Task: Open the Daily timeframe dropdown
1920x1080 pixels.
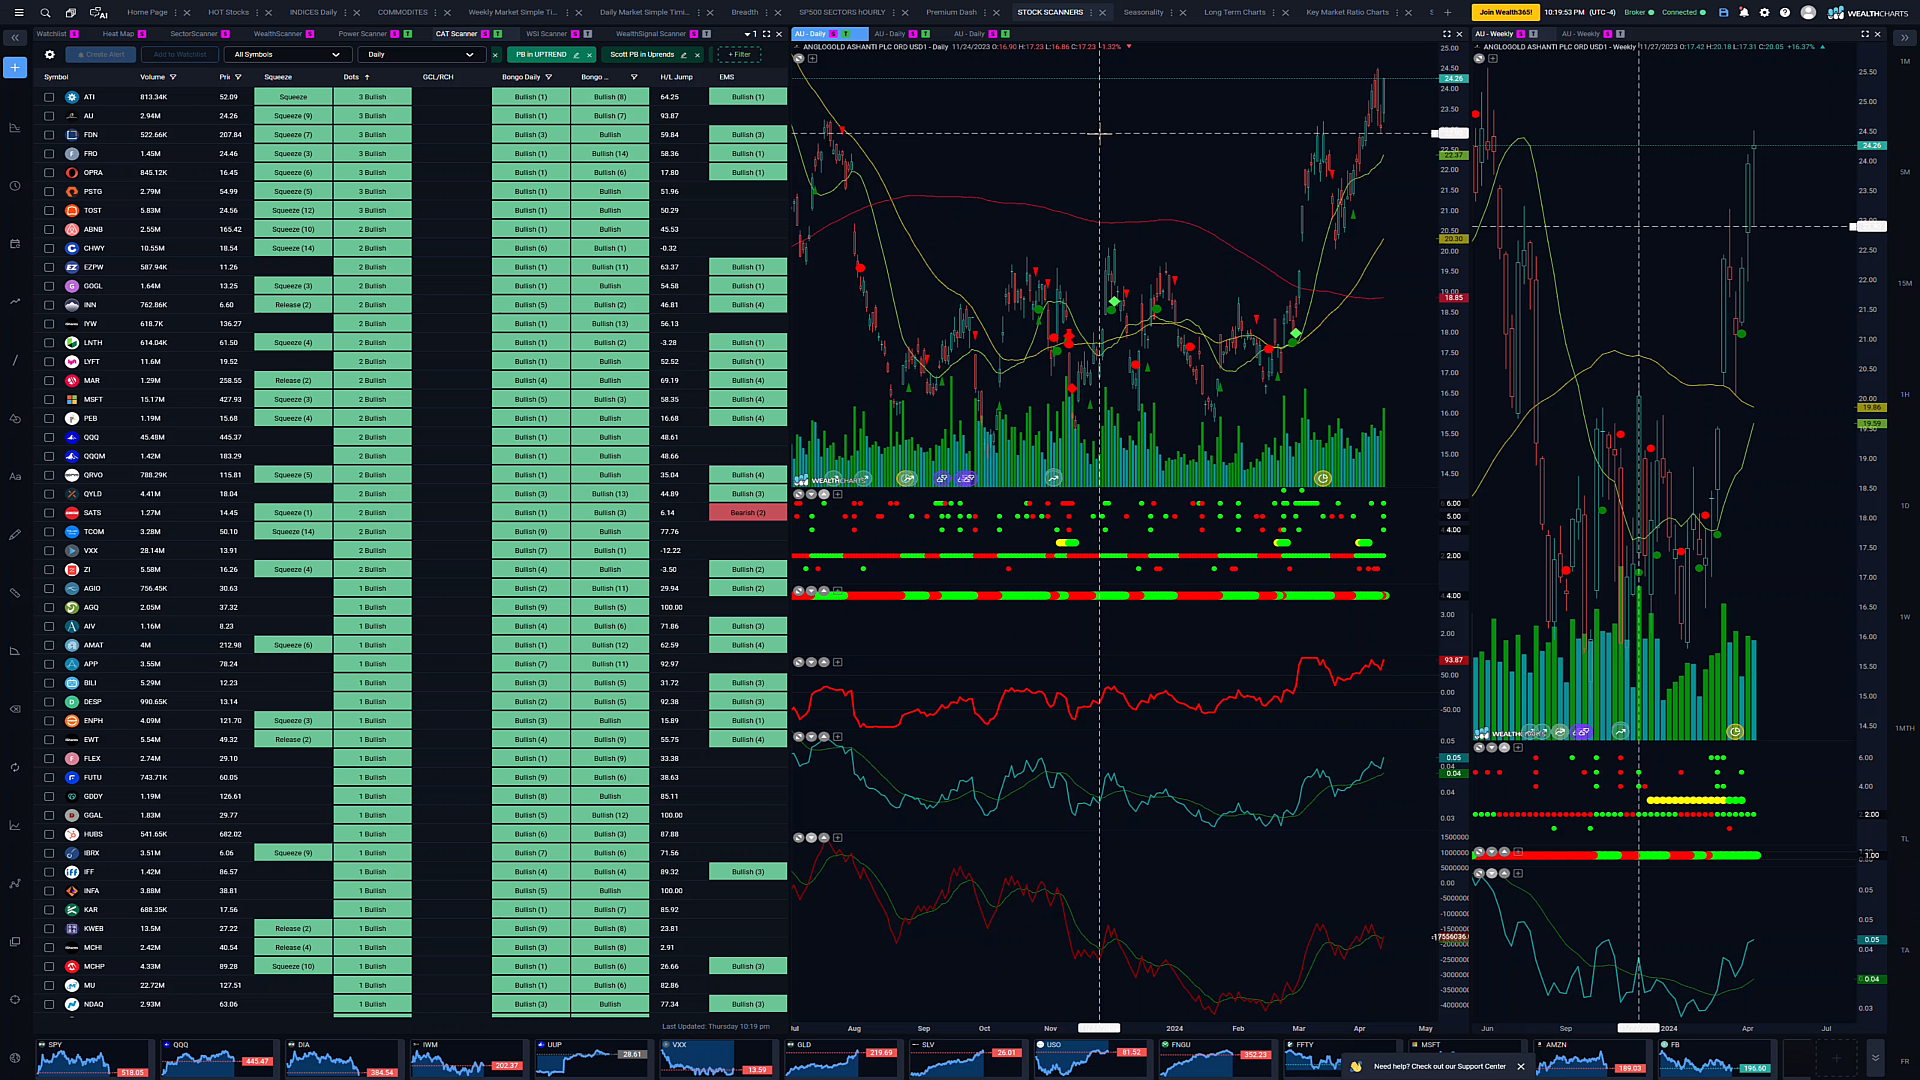Action: pyautogui.click(x=421, y=55)
